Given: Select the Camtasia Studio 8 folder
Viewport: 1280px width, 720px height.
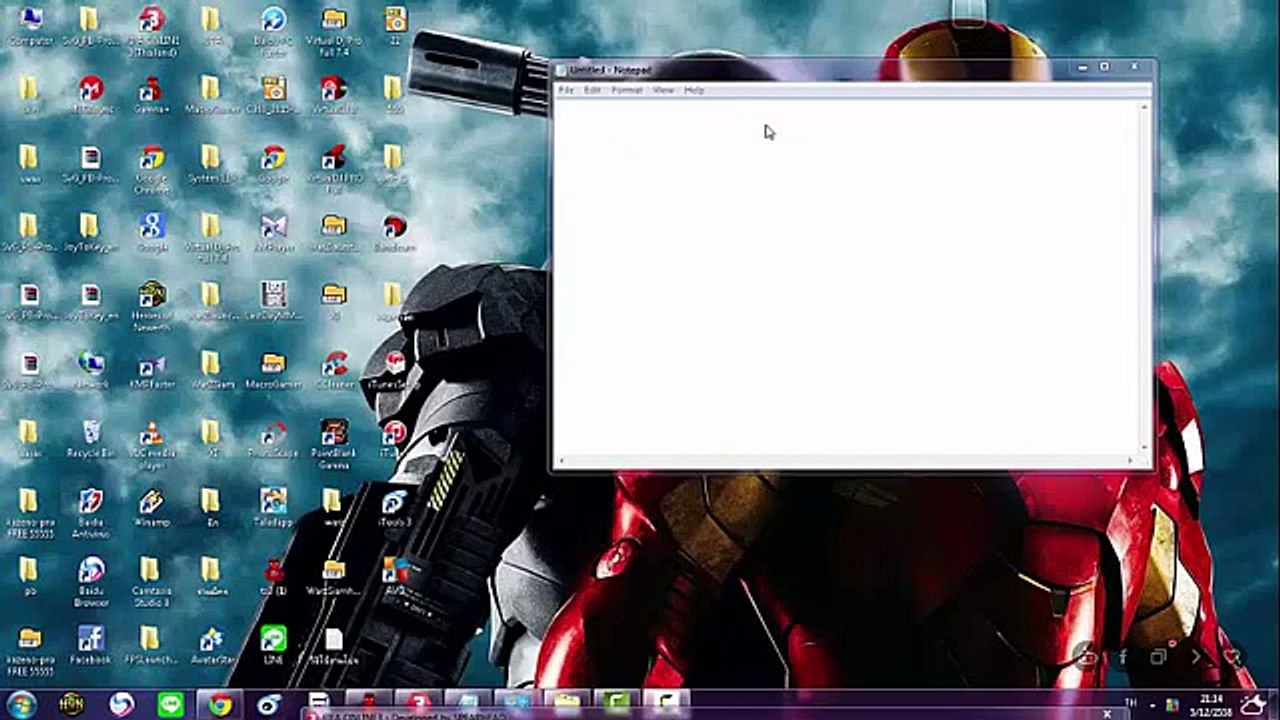Looking at the screenshot, I should pyautogui.click(x=152, y=582).
